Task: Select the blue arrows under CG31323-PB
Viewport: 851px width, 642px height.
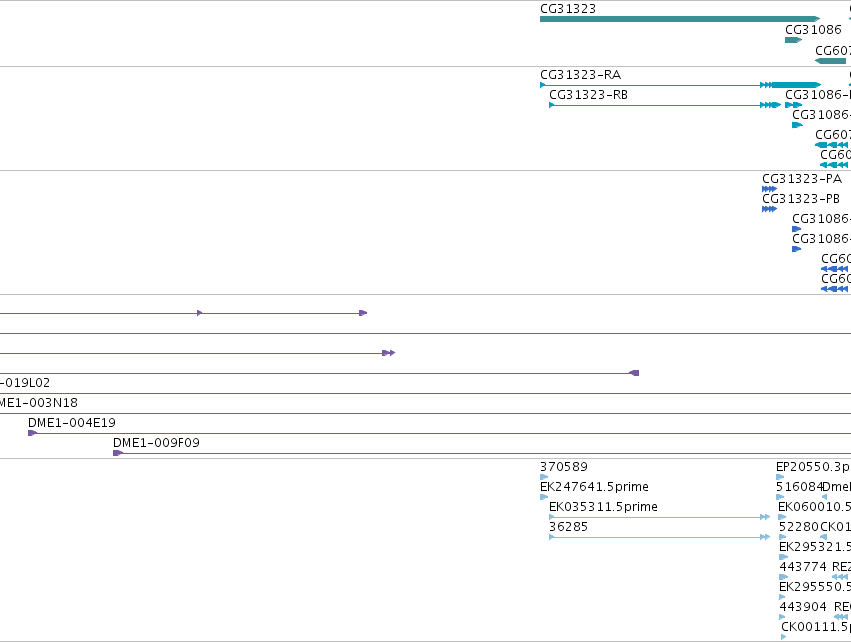Action: [769, 209]
